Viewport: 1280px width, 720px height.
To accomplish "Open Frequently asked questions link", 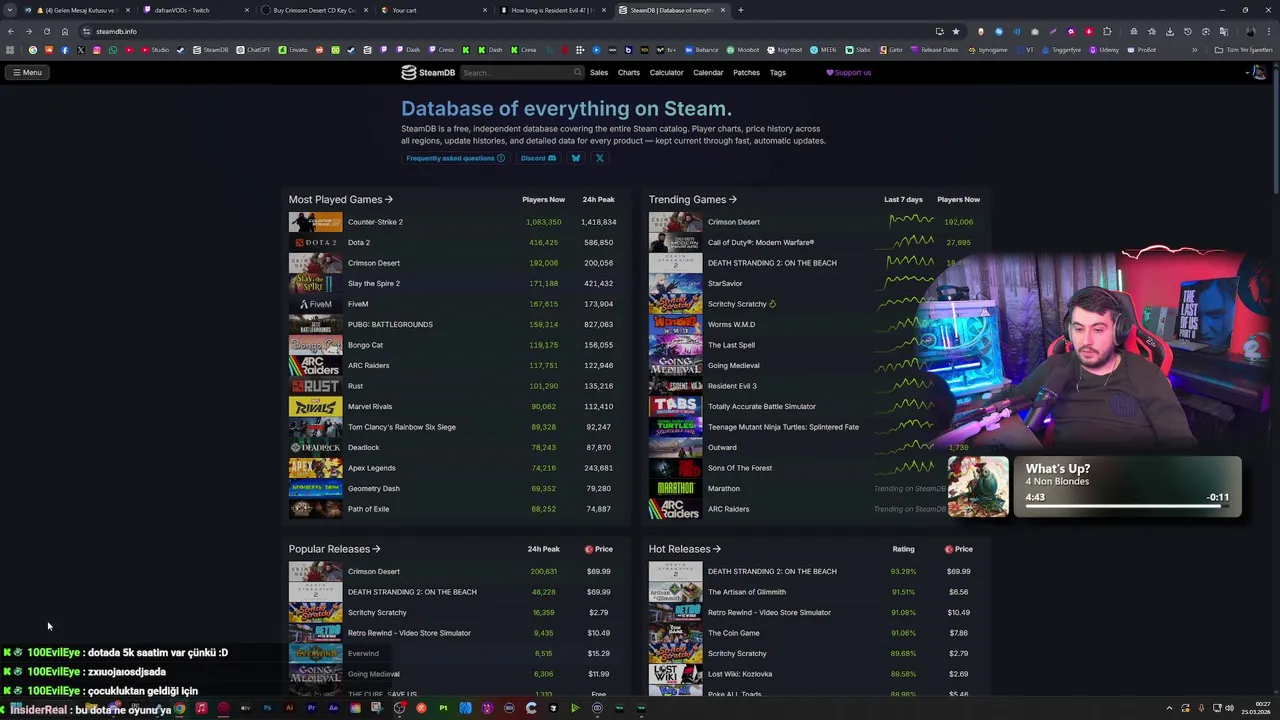I will (455, 158).
